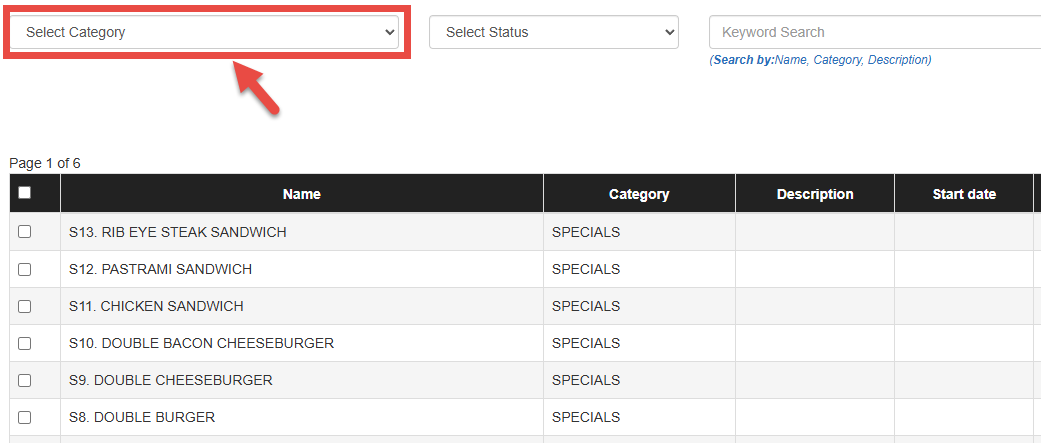The height and width of the screenshot is (443, 1041).
Task: Click the Description column header
Action: (815, 194)
